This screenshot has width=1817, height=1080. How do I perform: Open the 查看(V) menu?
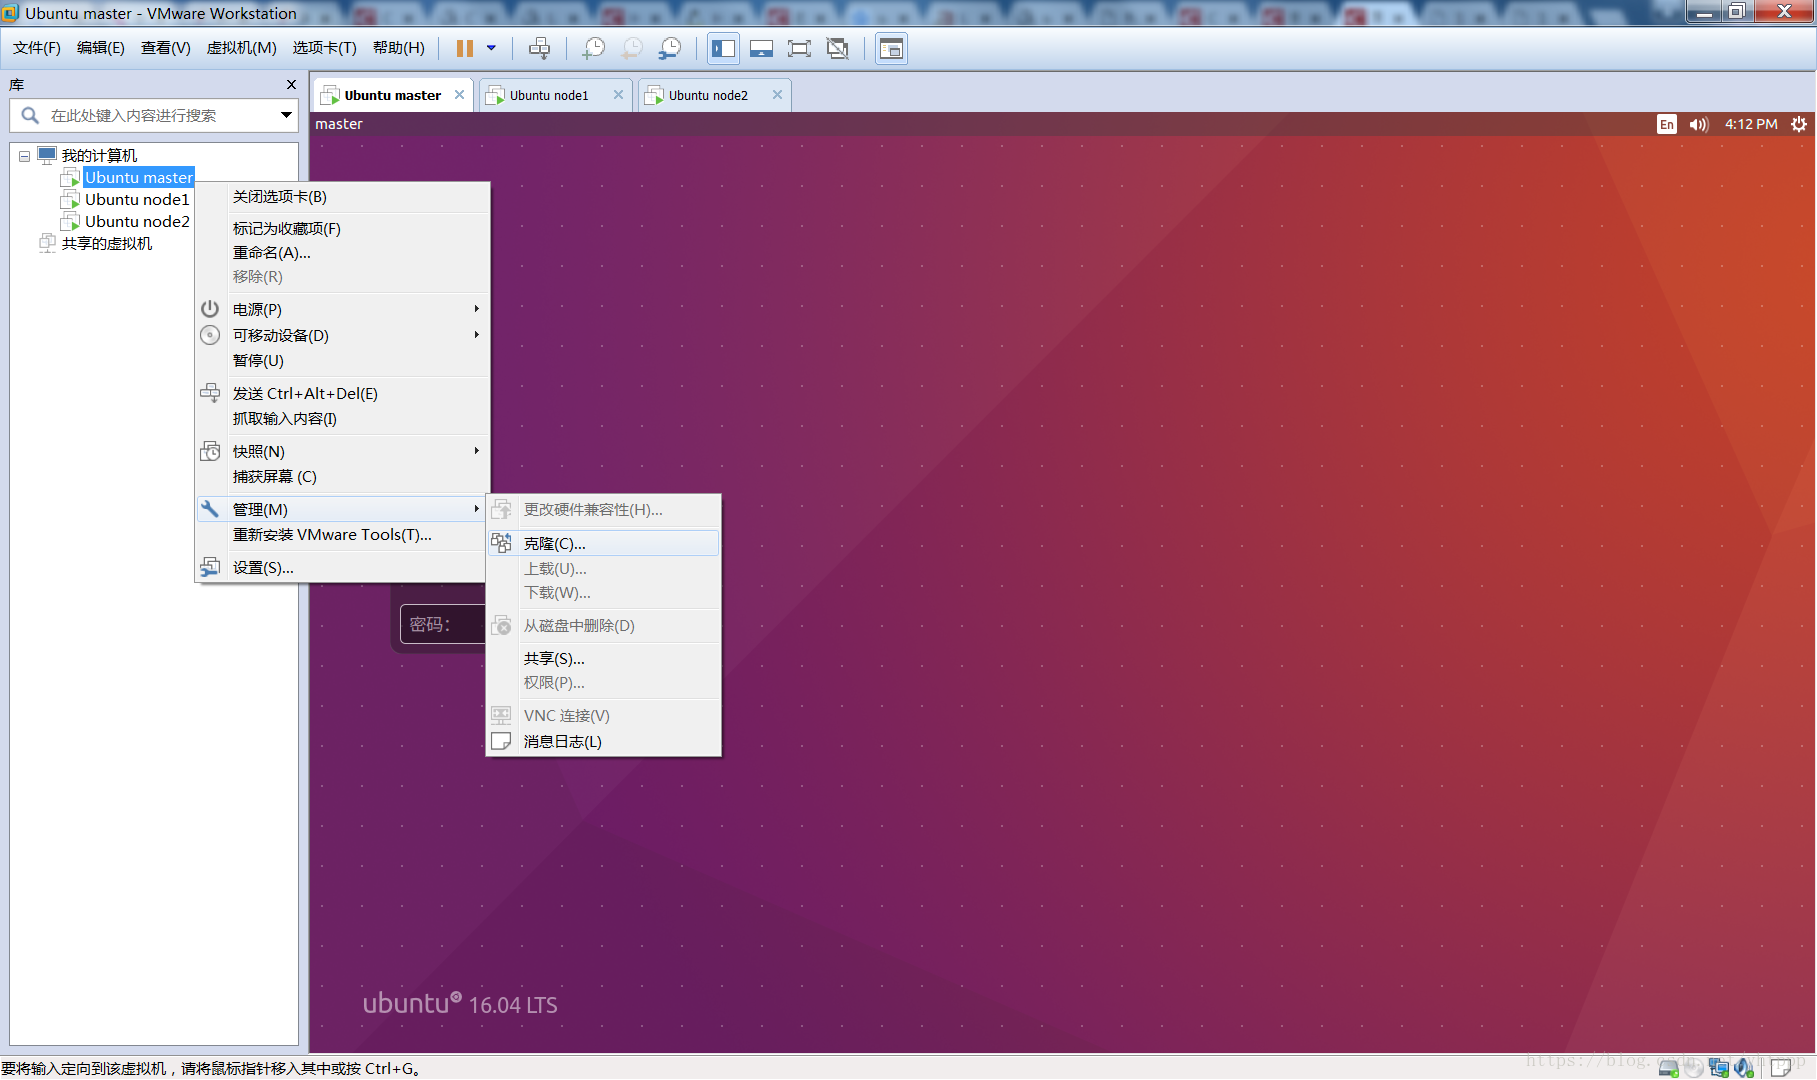pos(166,48)
